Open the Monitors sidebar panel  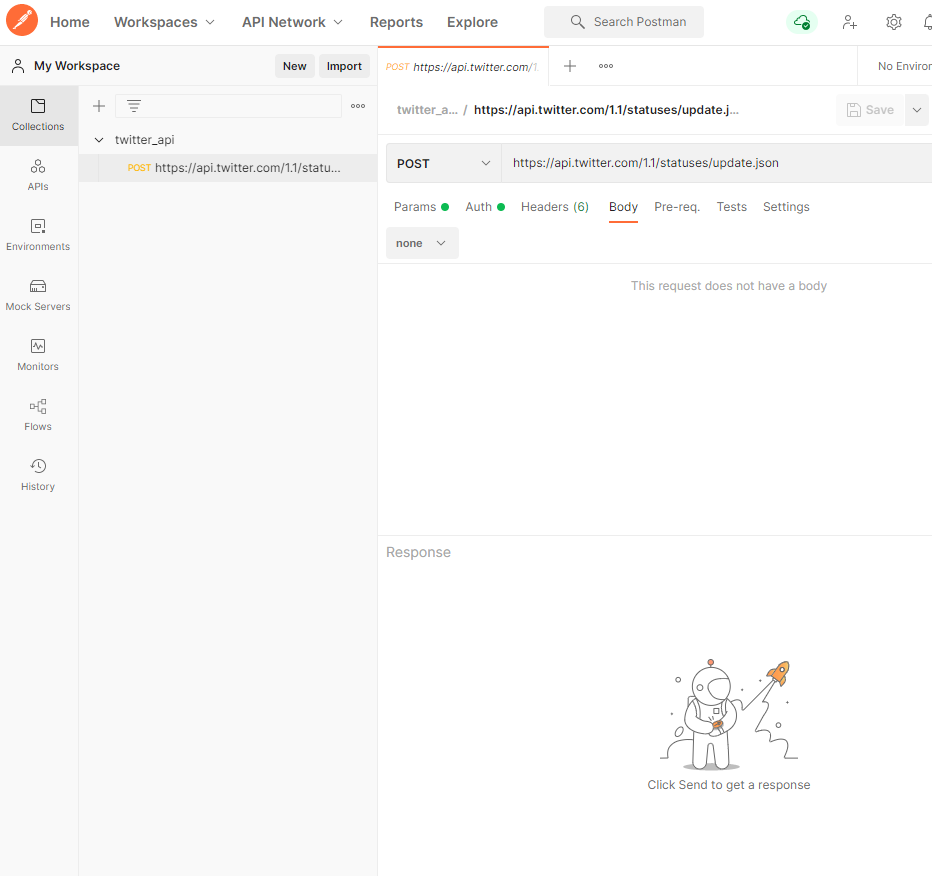38,355
